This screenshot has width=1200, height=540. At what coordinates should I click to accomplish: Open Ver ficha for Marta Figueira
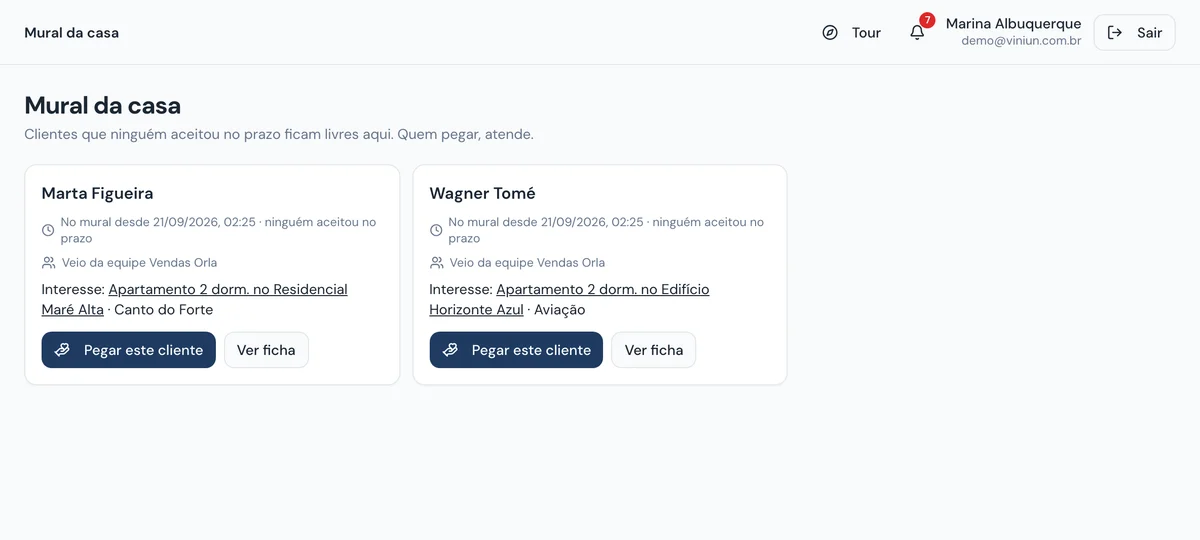(x=266, y=350)
